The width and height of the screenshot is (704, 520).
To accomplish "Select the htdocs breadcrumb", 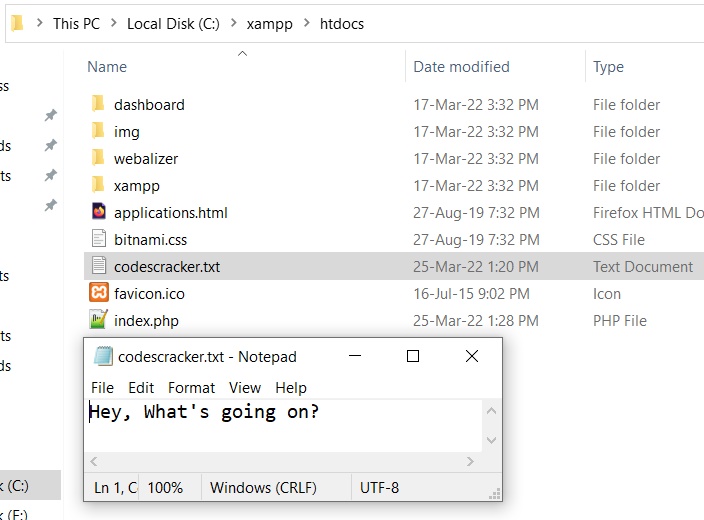I will (342, 23).
